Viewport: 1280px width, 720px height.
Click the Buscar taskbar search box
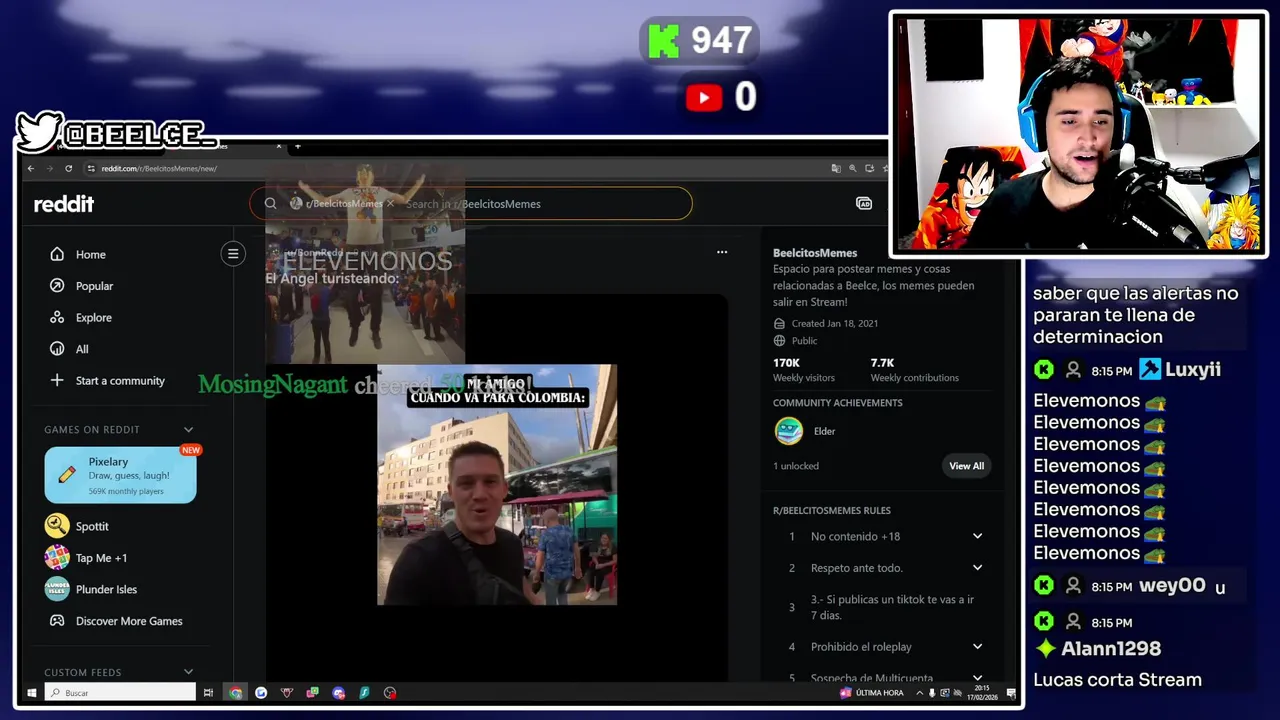pos(120,693)
